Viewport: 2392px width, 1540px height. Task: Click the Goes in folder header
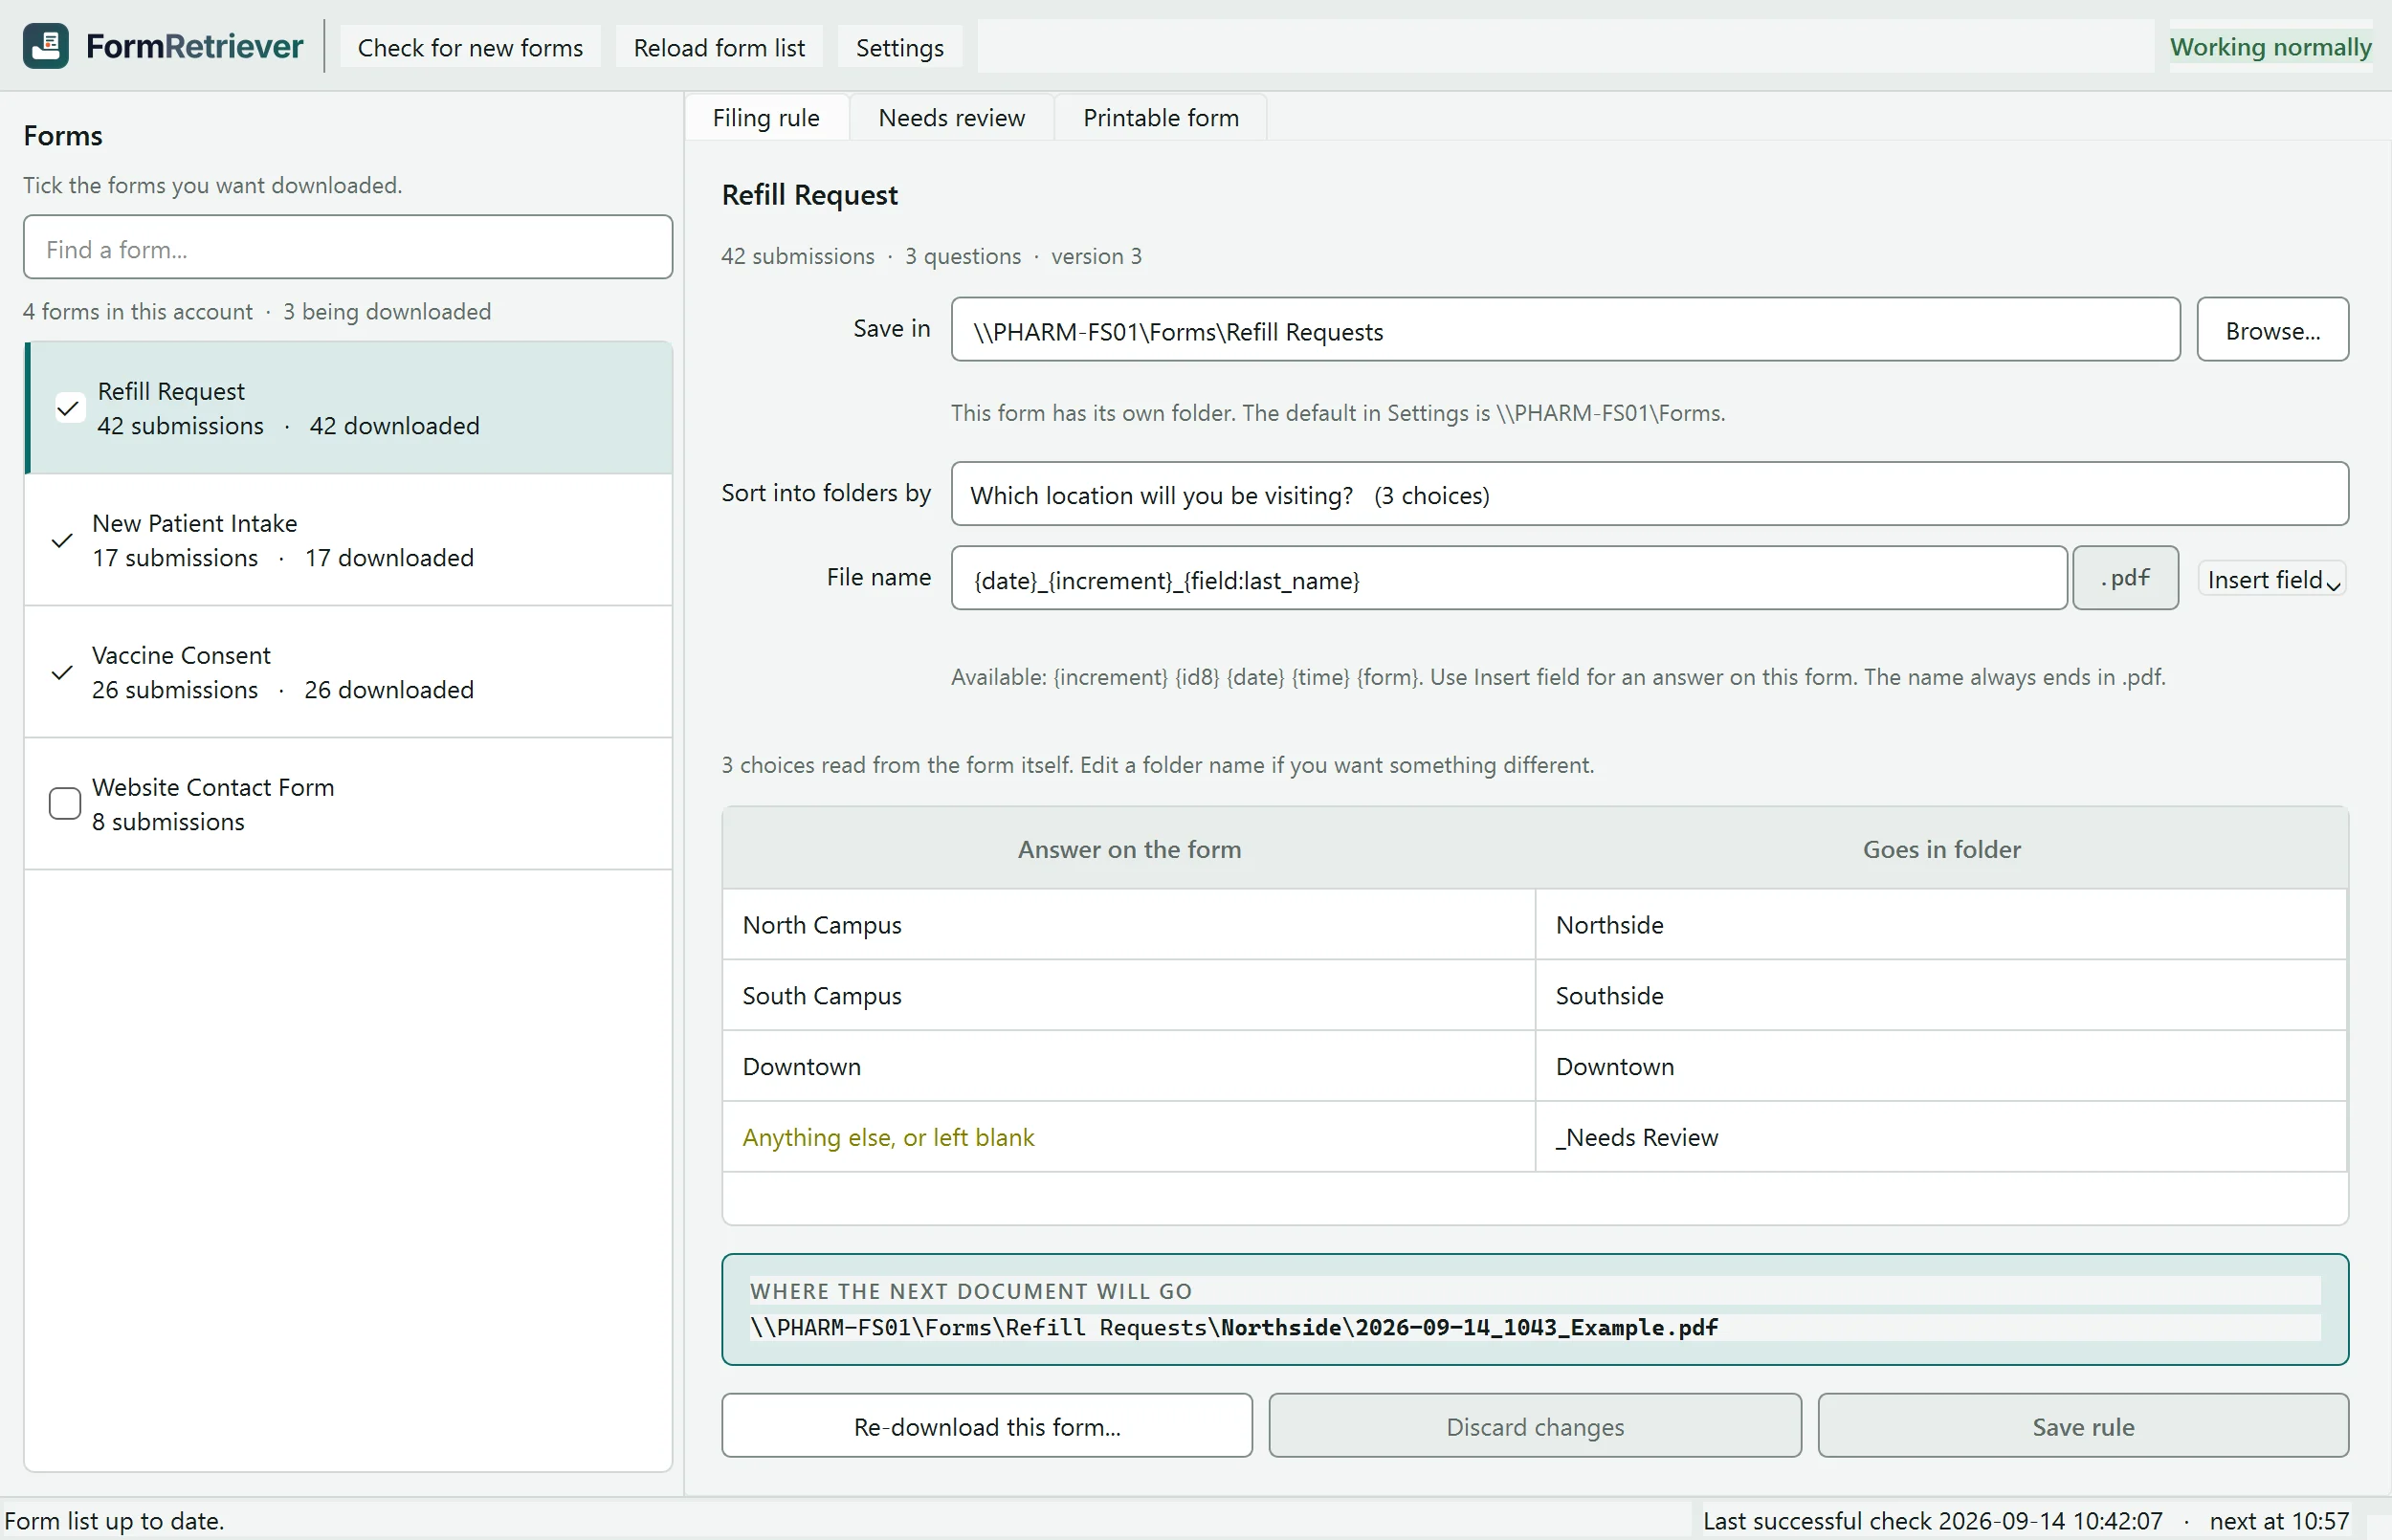1941,849
